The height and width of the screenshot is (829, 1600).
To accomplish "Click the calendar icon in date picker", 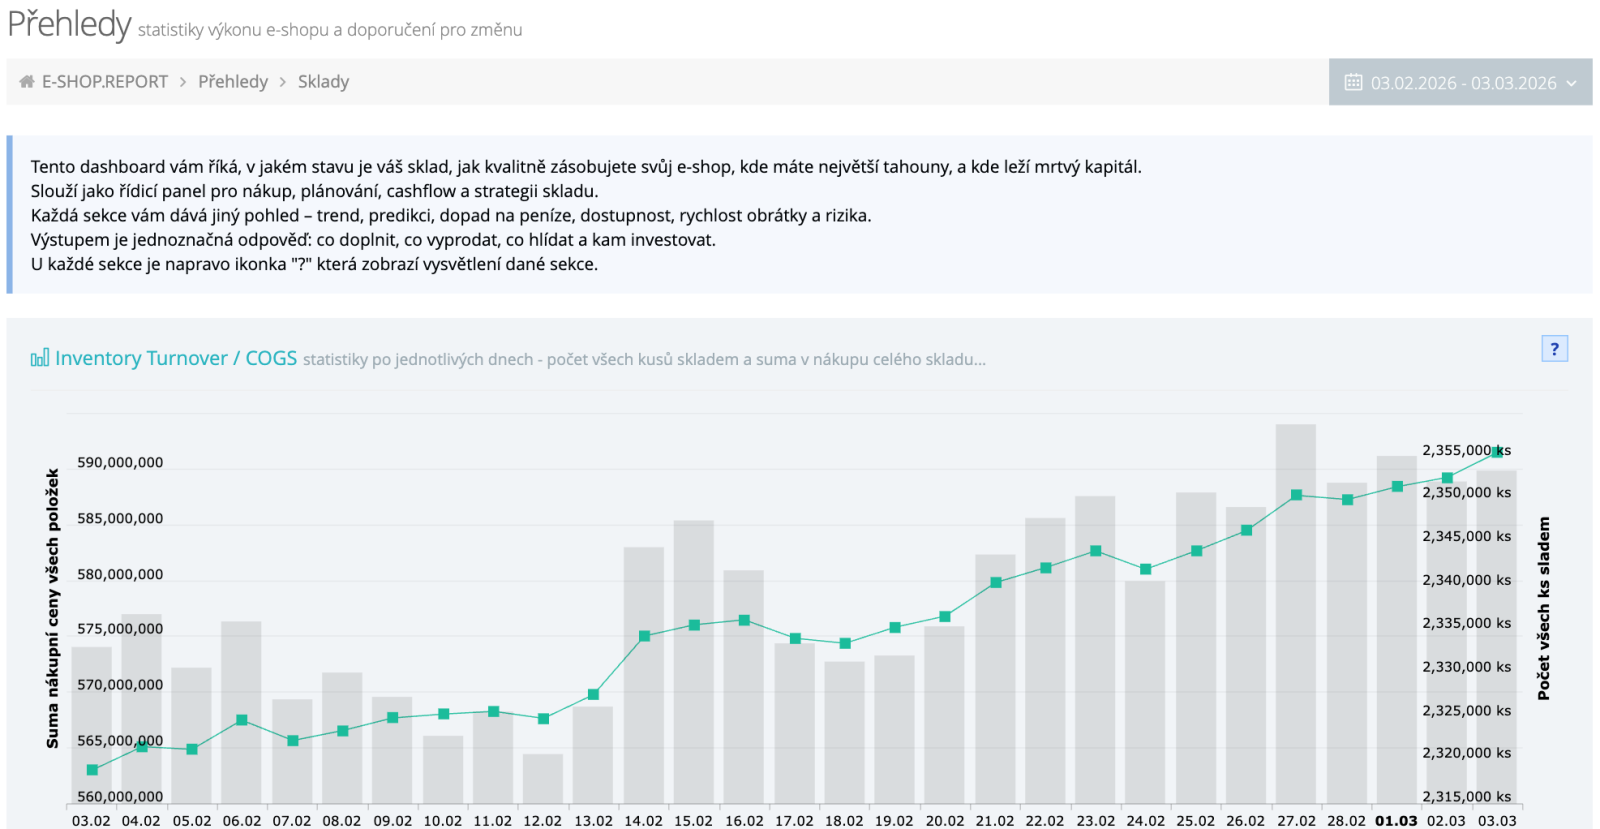I will coord(1353,82).
